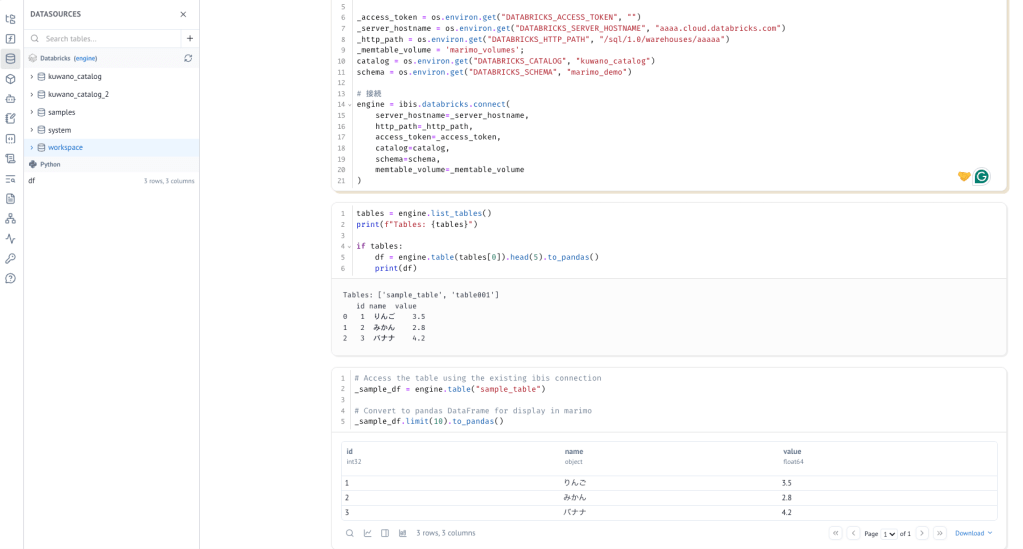1023x549 pixels.
Task: Select the df dataframe entry
Action: (32, 181)
